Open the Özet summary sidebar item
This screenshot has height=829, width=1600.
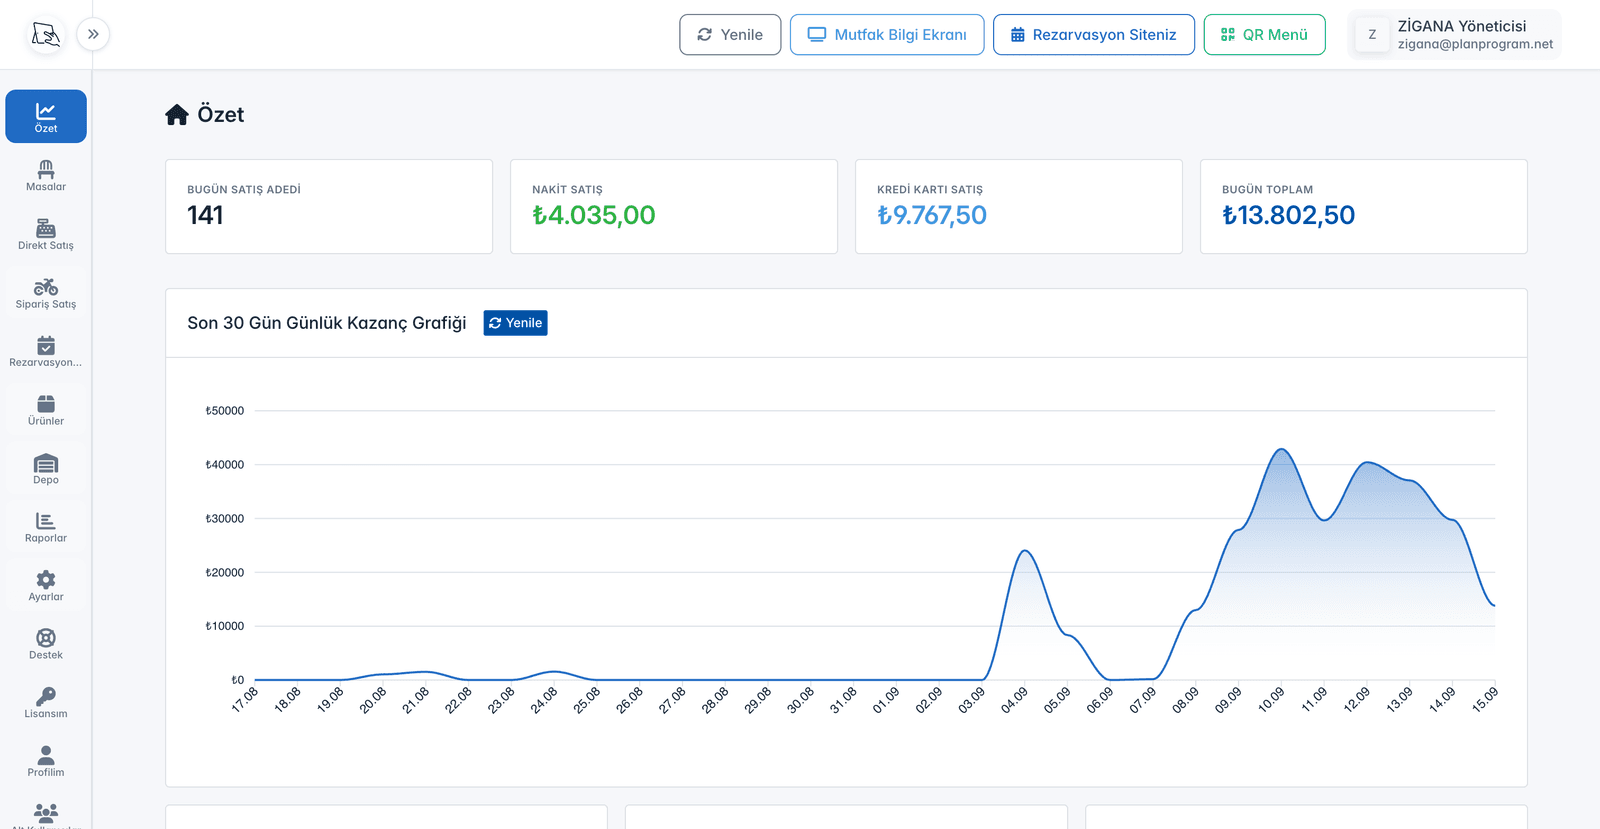(46, 116)
